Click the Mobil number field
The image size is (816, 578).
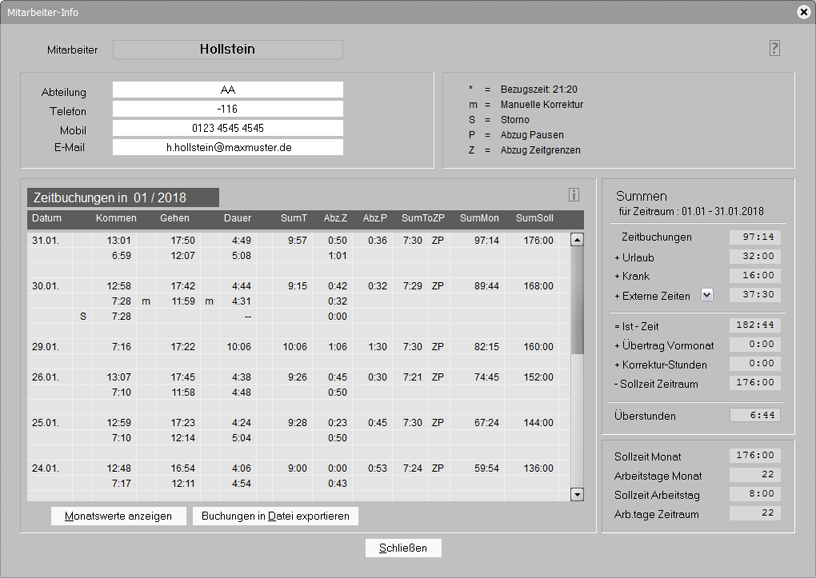pyautogui.click(x=227, y=128)
